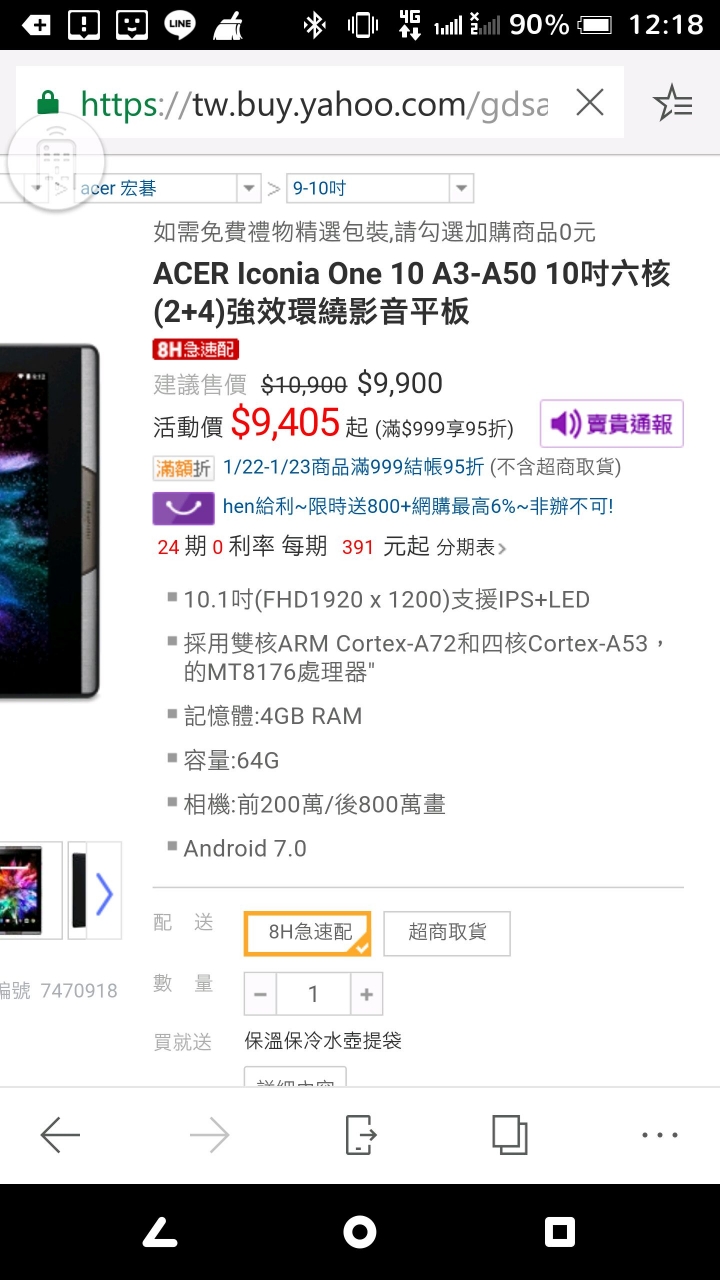This screenshot has width=720, height=1280.
Task: Clear the URL with the X icon
Action: [590, 103]
